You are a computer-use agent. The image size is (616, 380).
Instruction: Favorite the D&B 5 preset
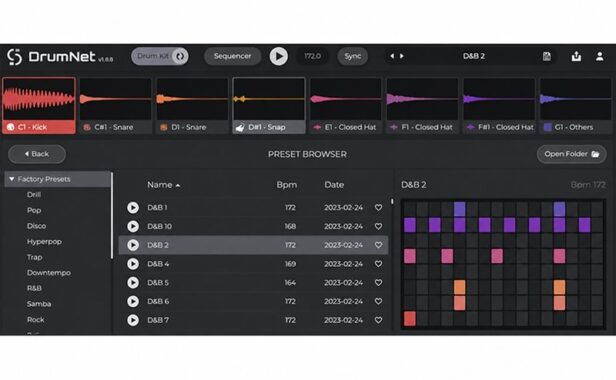click(378, 283)
